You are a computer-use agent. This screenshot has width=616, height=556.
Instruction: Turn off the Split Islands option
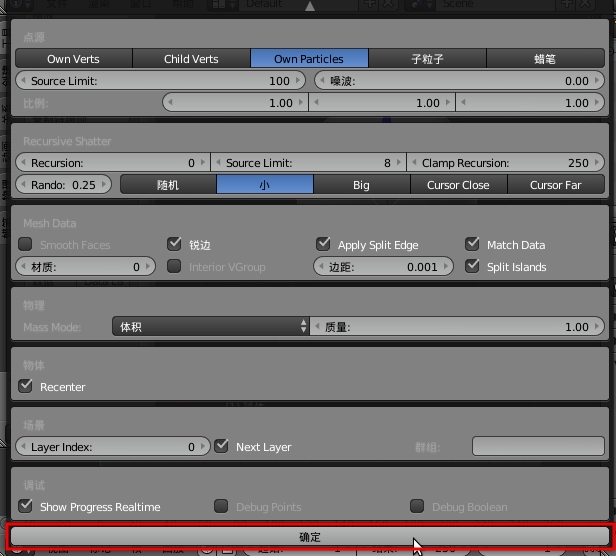pos(472,267)
